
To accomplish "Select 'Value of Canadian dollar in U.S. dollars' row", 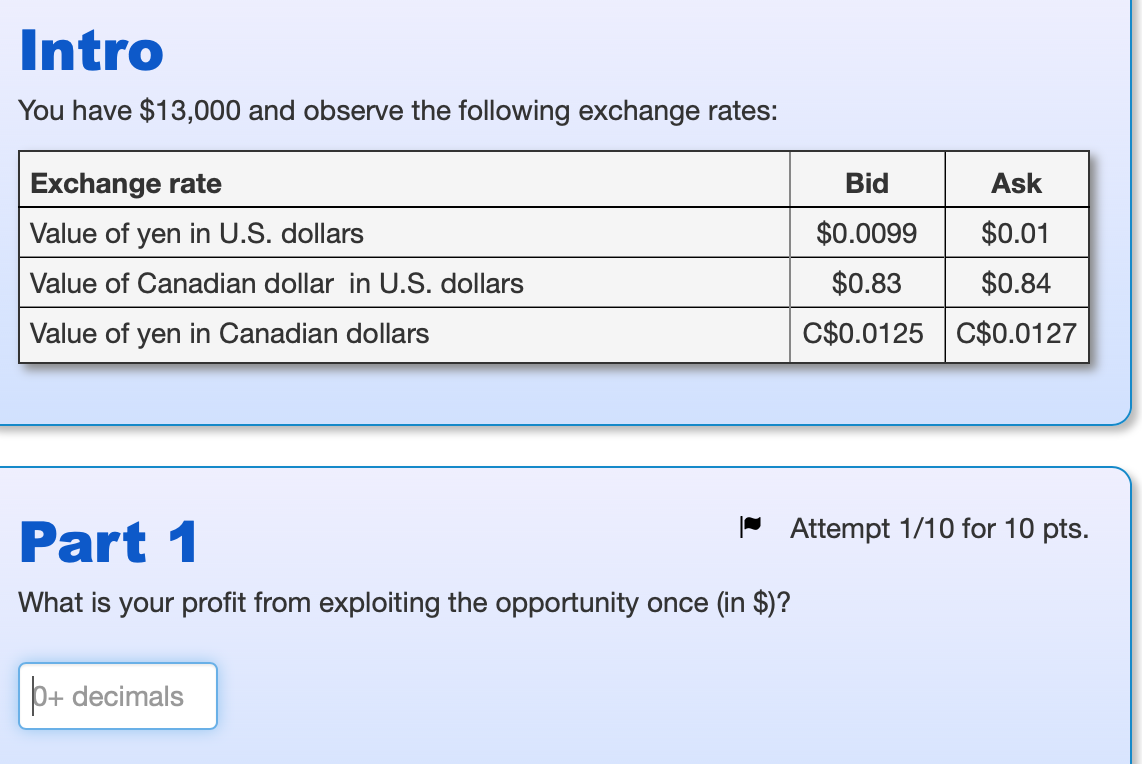I will pyautogui.click(x=554, y=283).
